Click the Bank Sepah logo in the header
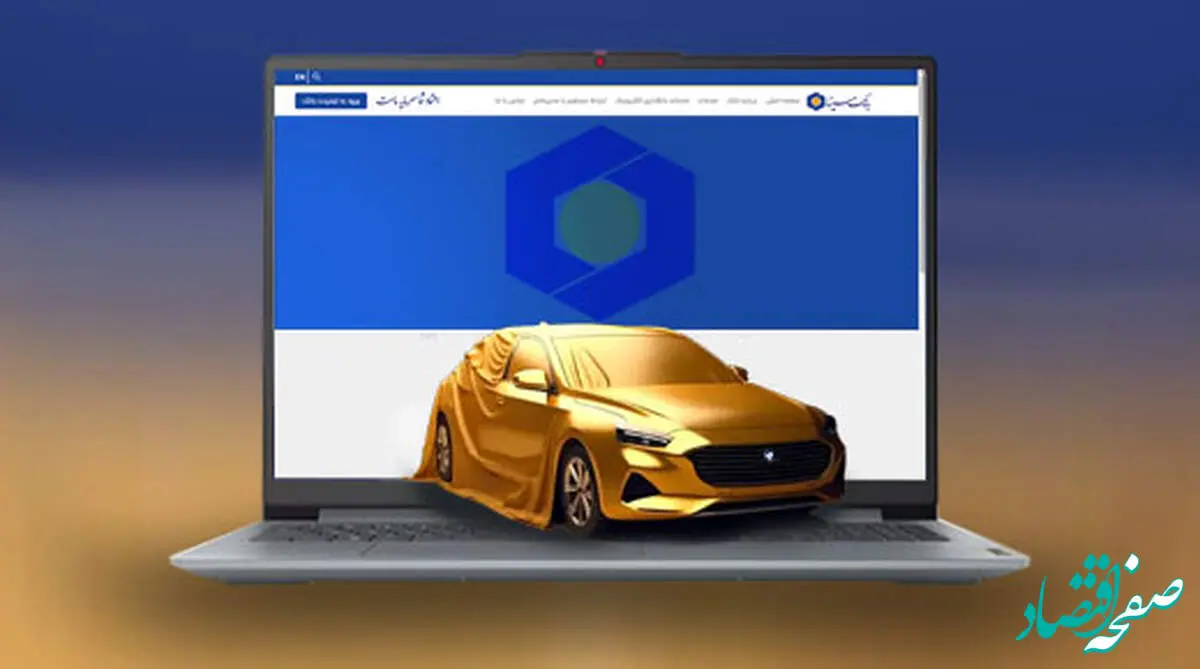 [x=838, y=101]
